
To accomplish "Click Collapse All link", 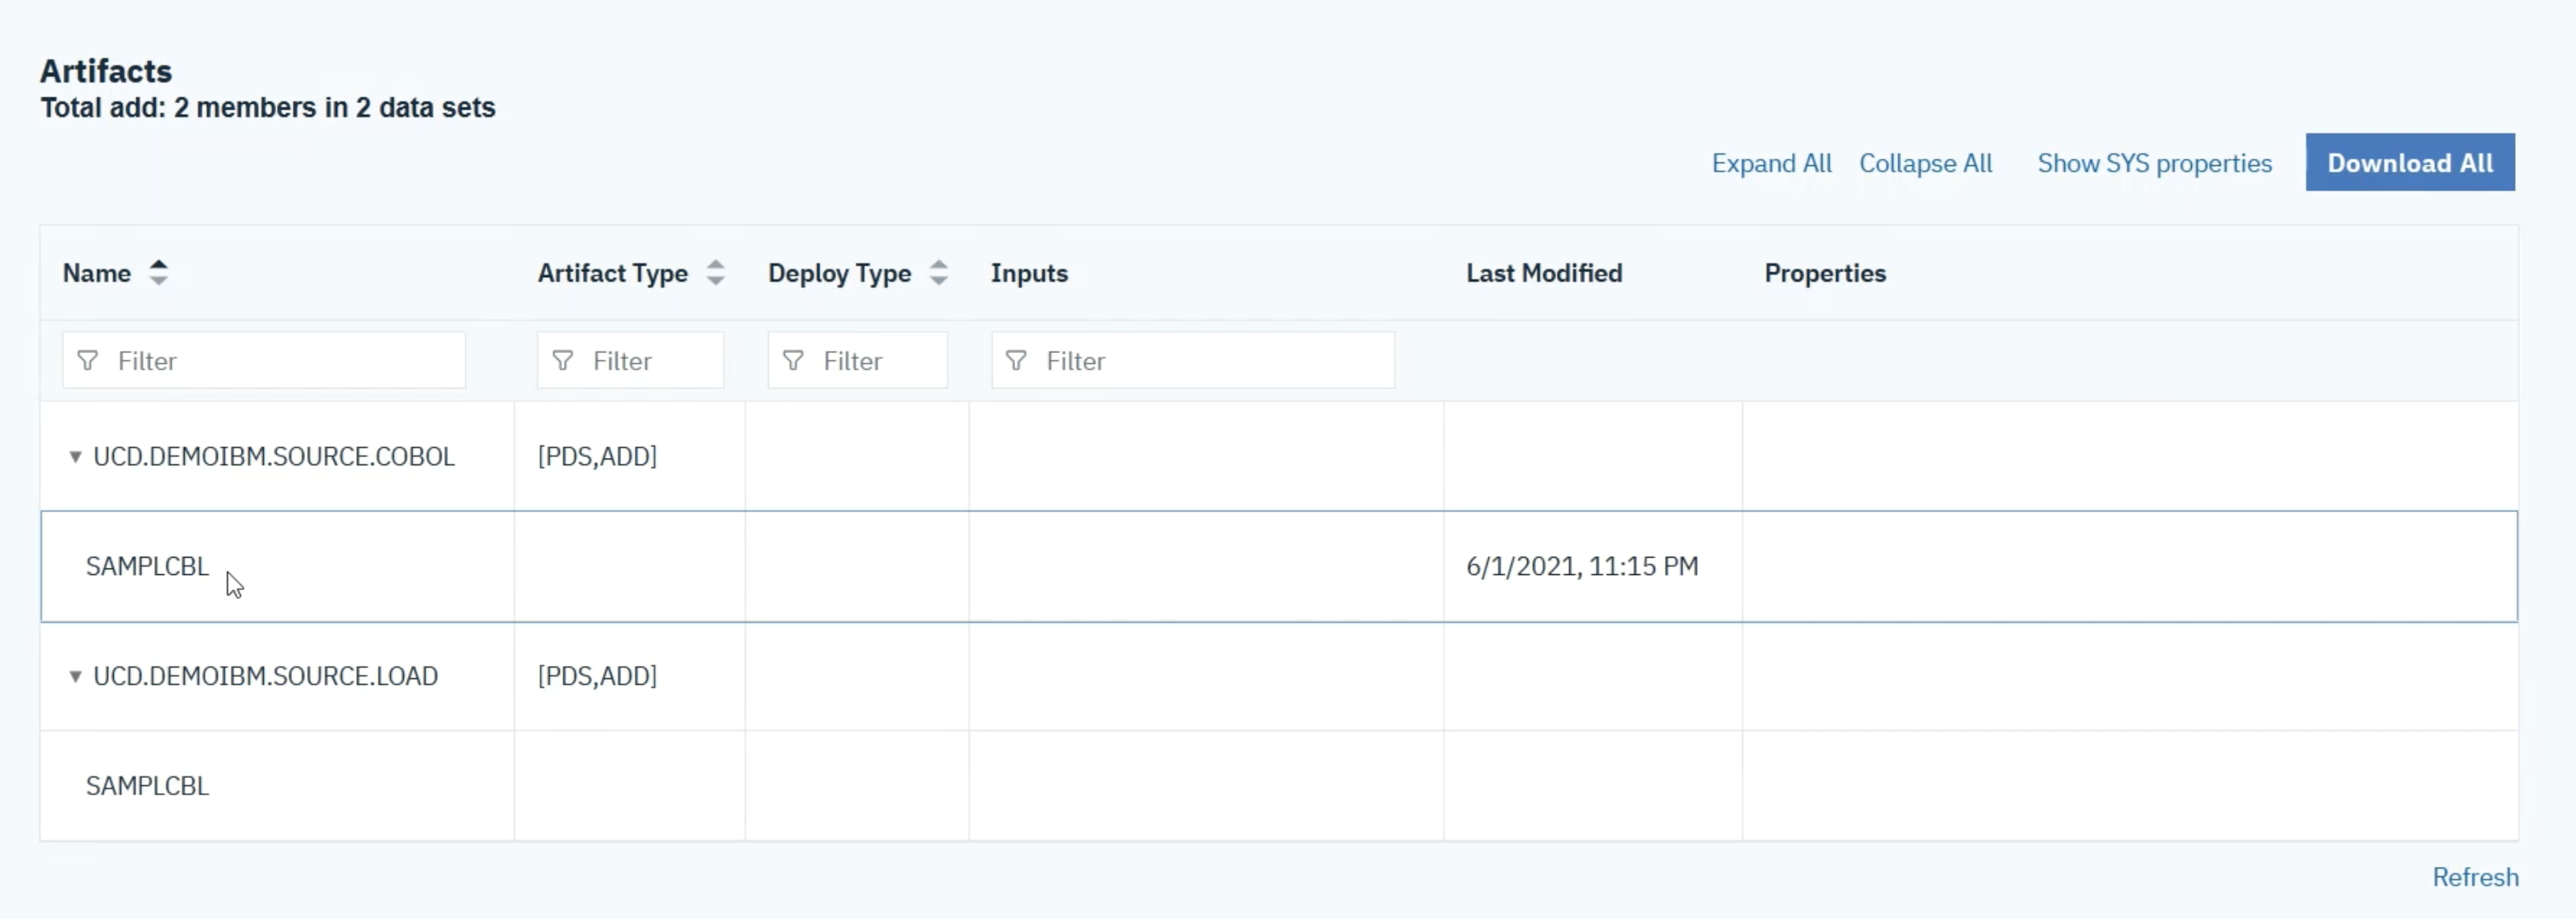I will pos(1925,163).
